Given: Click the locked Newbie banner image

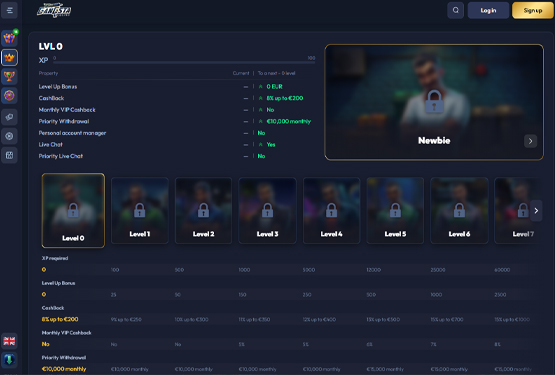Looking at the screenshot, I should (434, 102).
